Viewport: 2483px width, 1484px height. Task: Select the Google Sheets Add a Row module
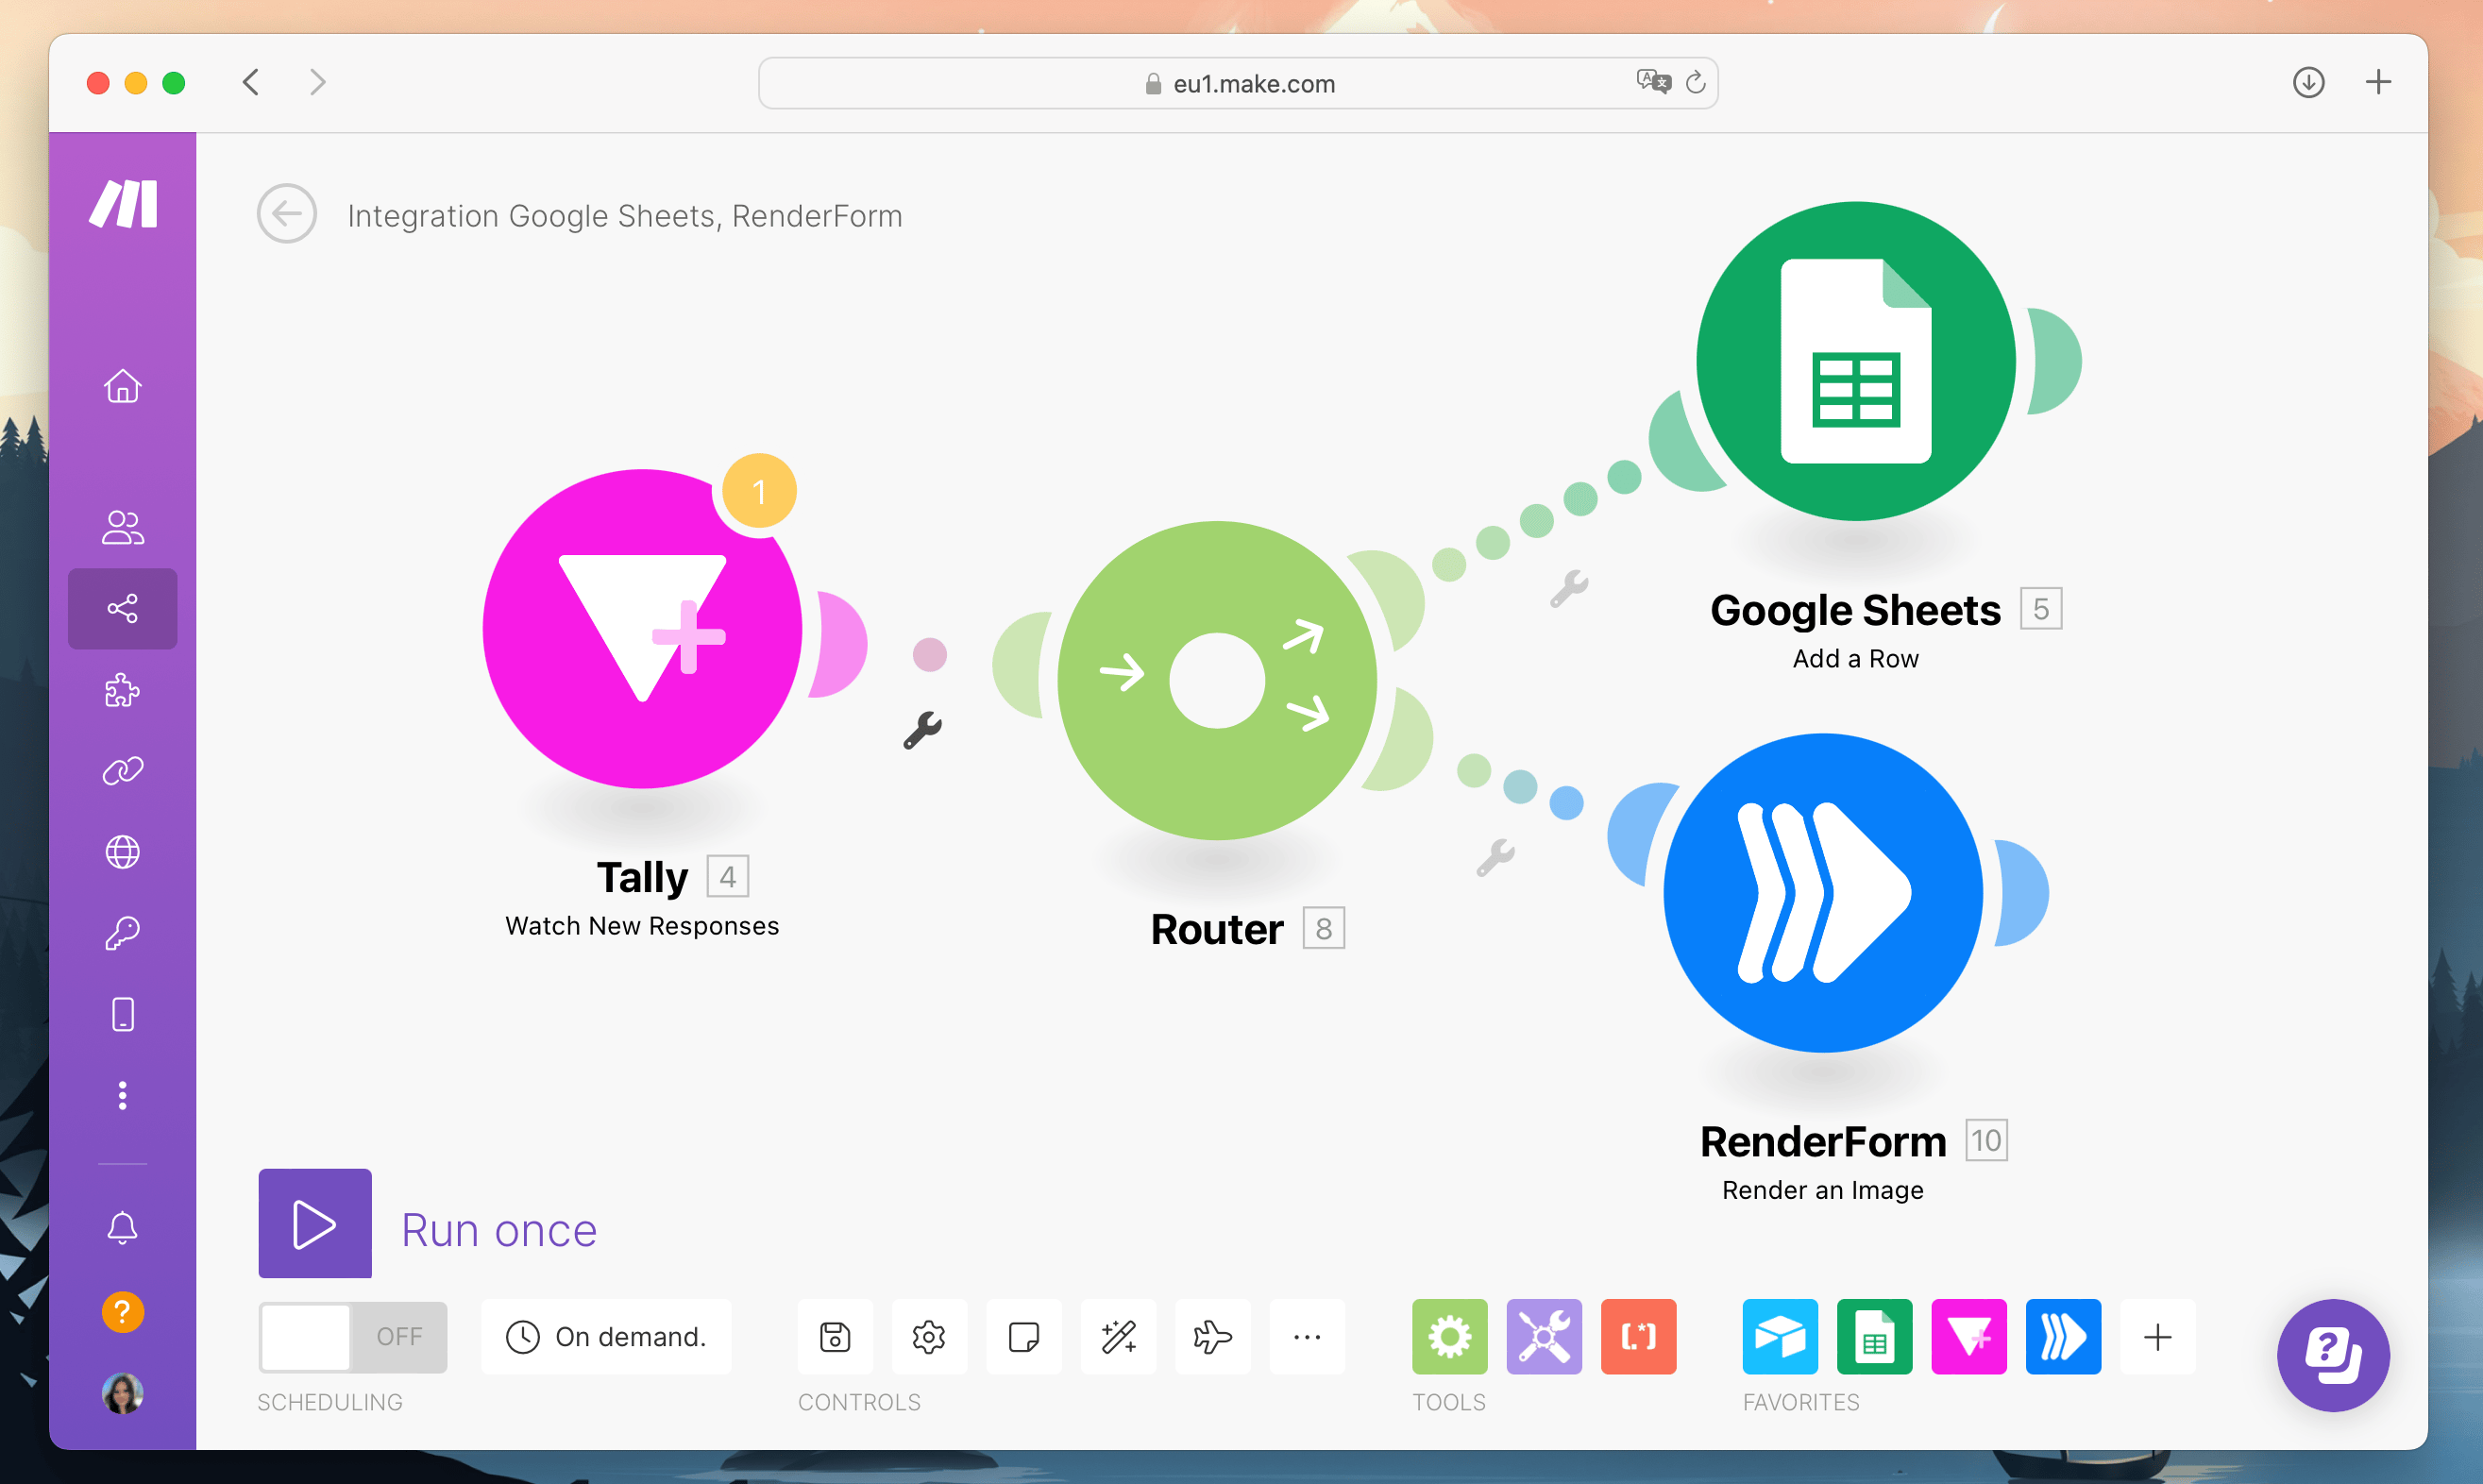pos(1856,361)
